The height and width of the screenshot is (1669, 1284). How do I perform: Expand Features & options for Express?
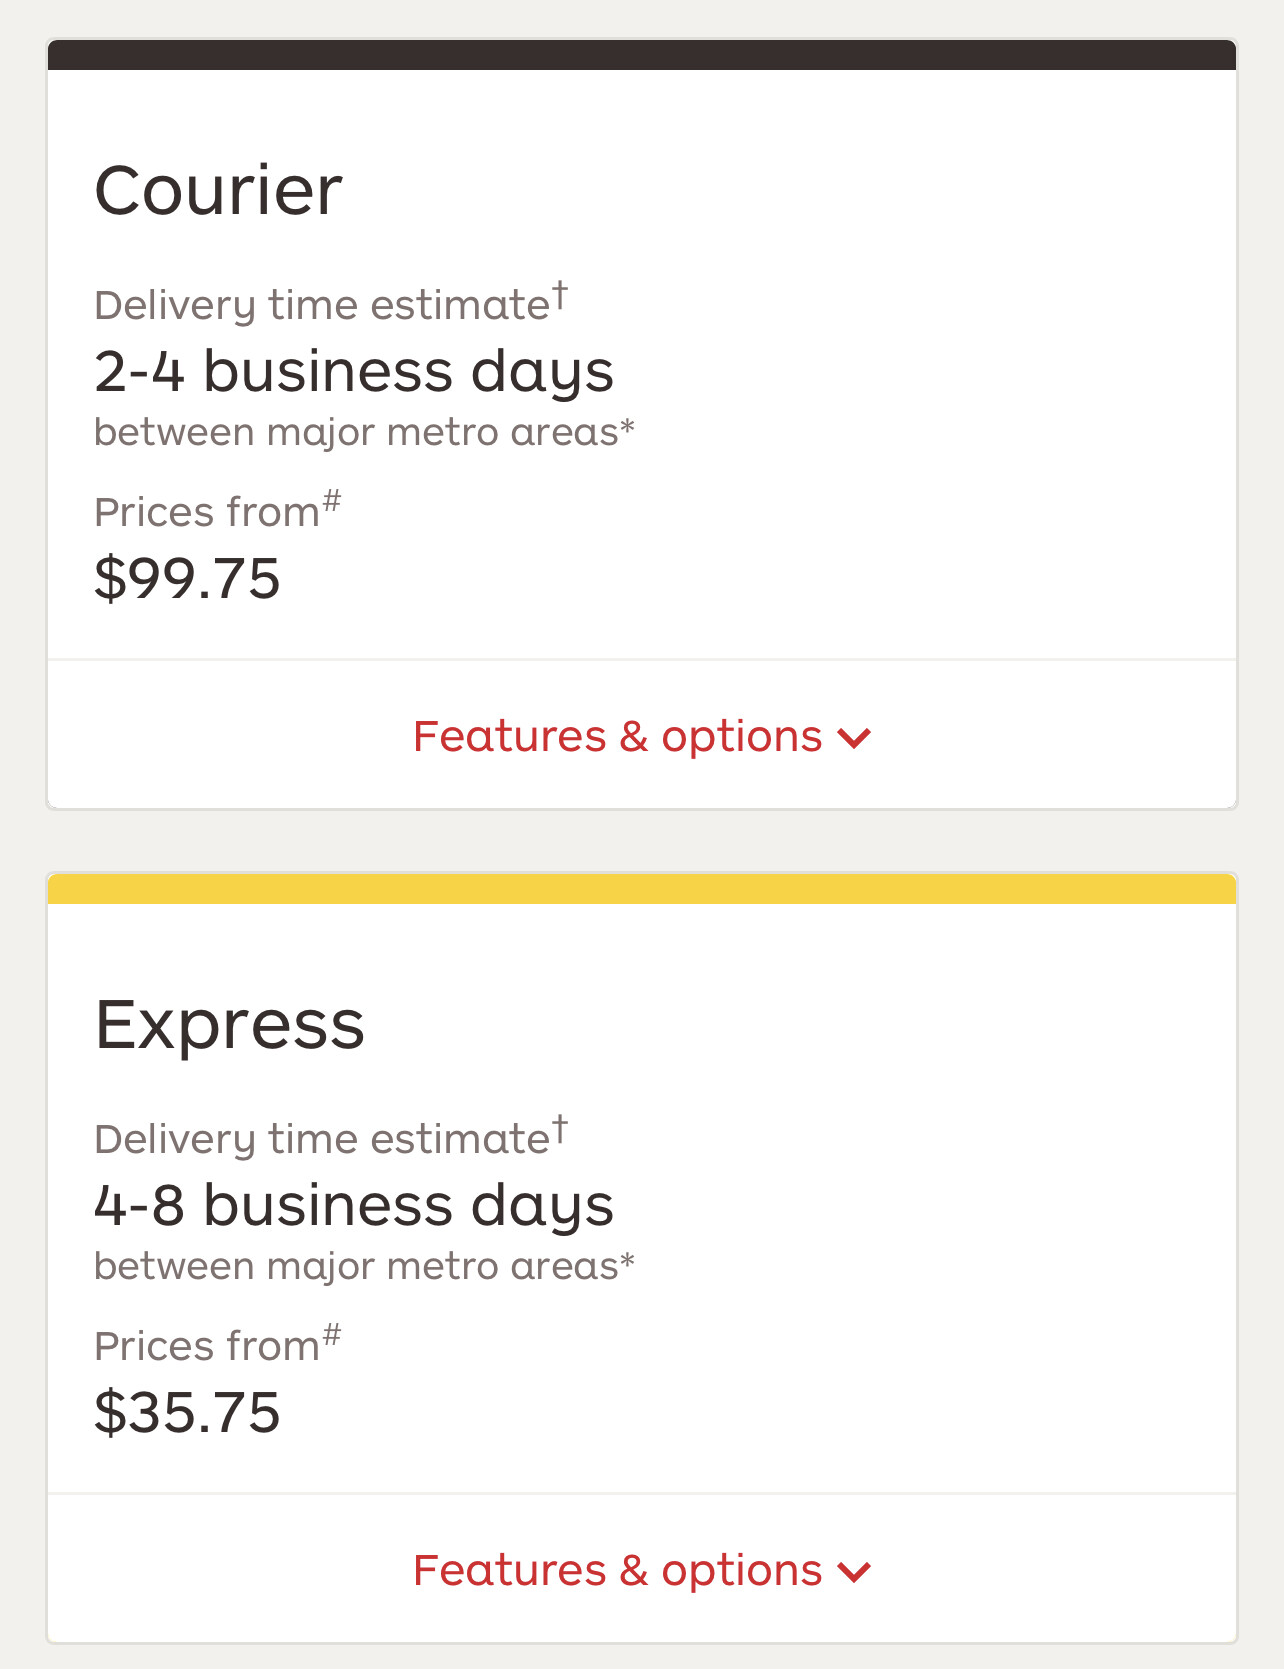[618, 1571]
